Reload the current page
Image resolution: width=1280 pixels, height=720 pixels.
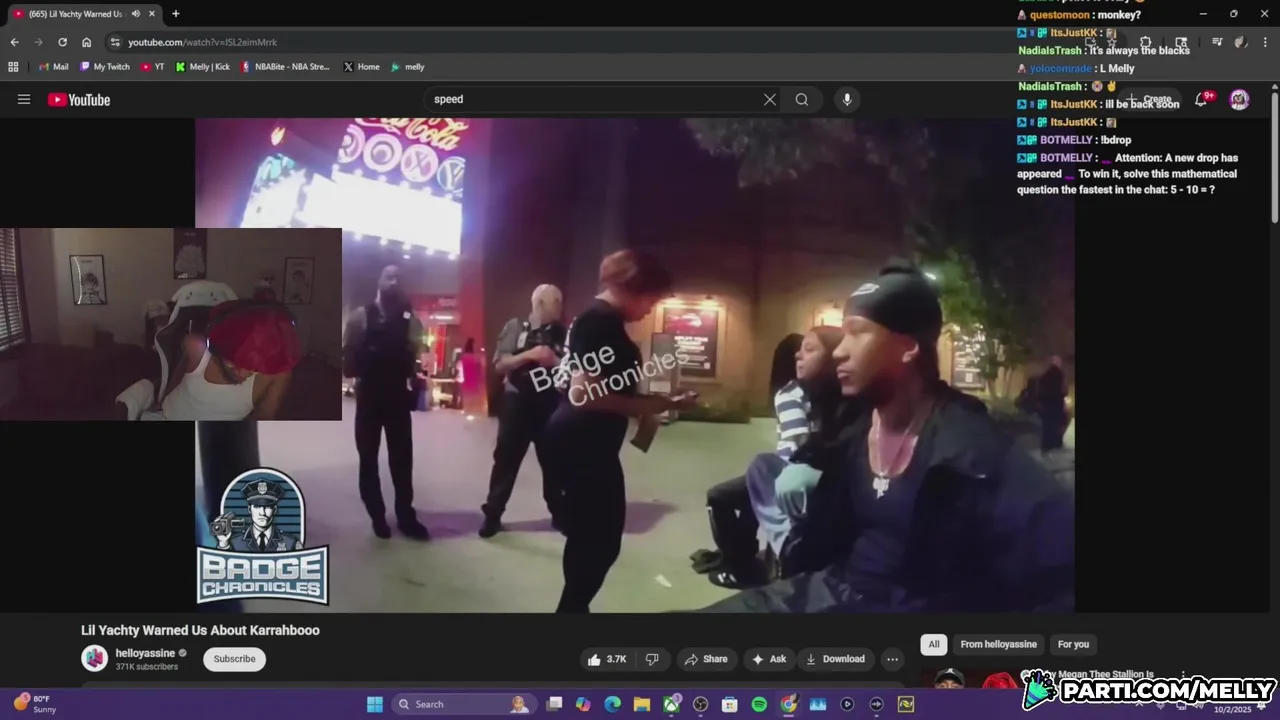pyautogui.click(x=62, y=42)
